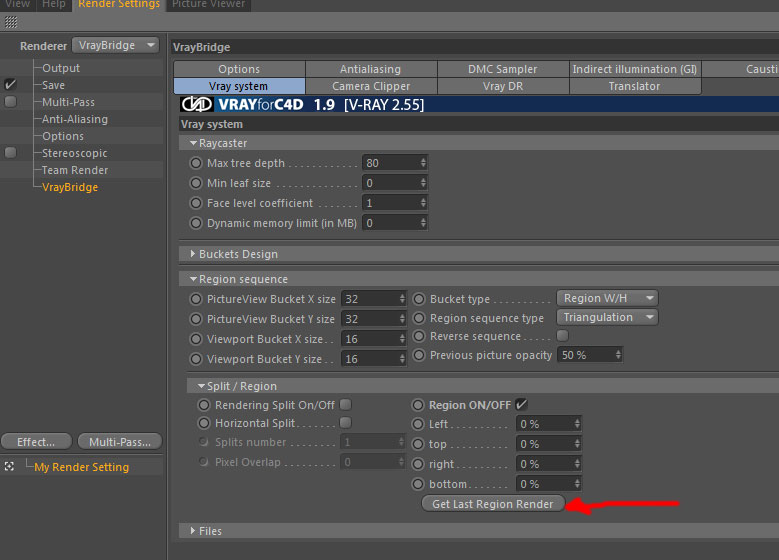
Task: Click the animation dot for Bucket type
Action: pyautogui.click(x=419, y=299)
